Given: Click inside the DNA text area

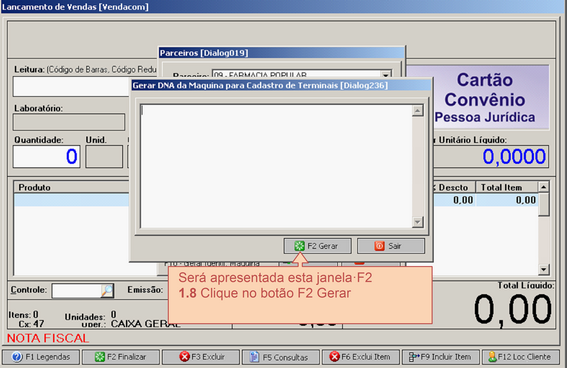Looking at the screenshot, I should (x=276, y=166).
